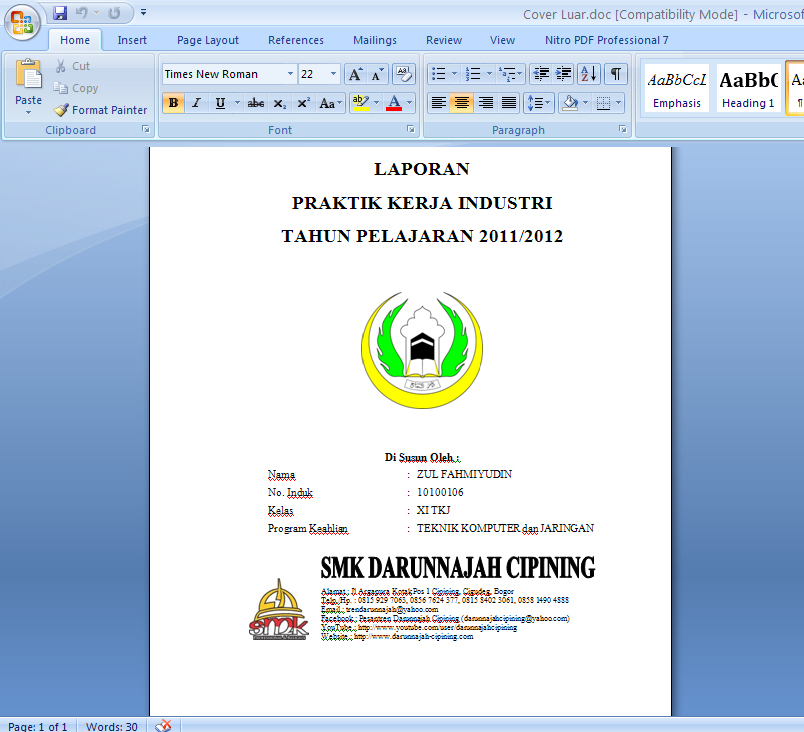Image resolution: width=804 pixels, height=732 pixels.
Task: Apply subscript to text
Action: pos(279,103)
